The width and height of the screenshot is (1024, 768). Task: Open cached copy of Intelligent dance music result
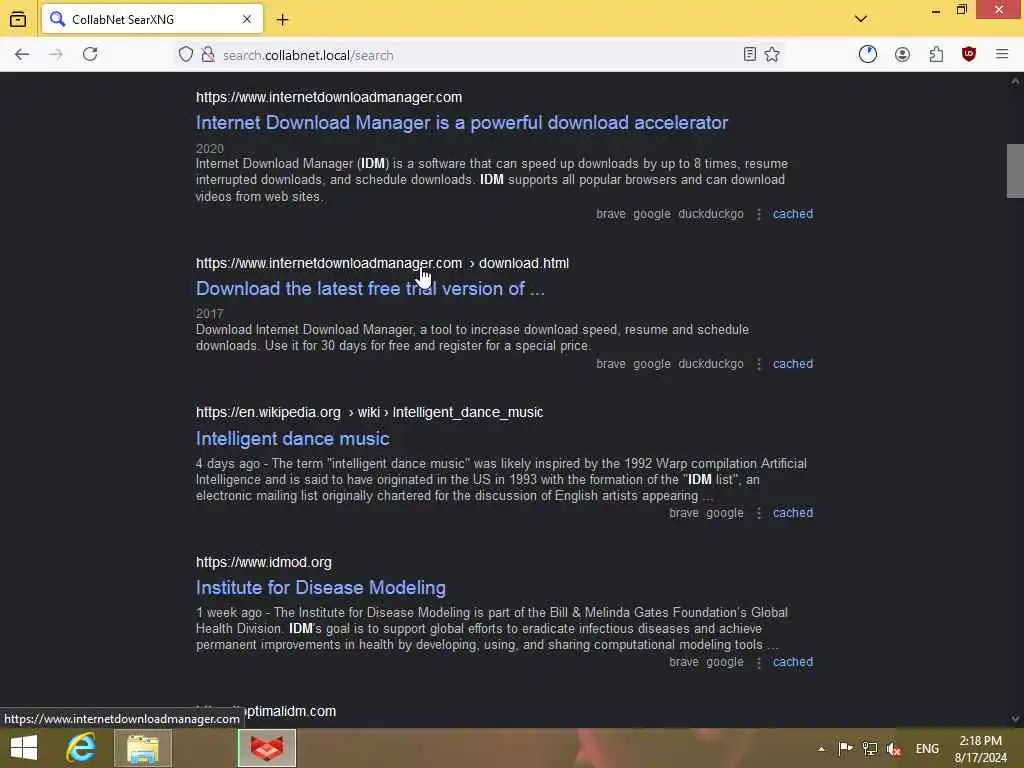[x=793, y=513]
